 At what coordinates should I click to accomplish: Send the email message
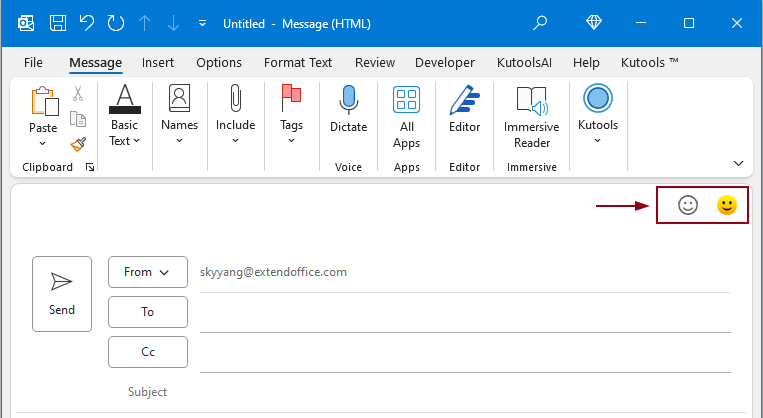(62, 292)
